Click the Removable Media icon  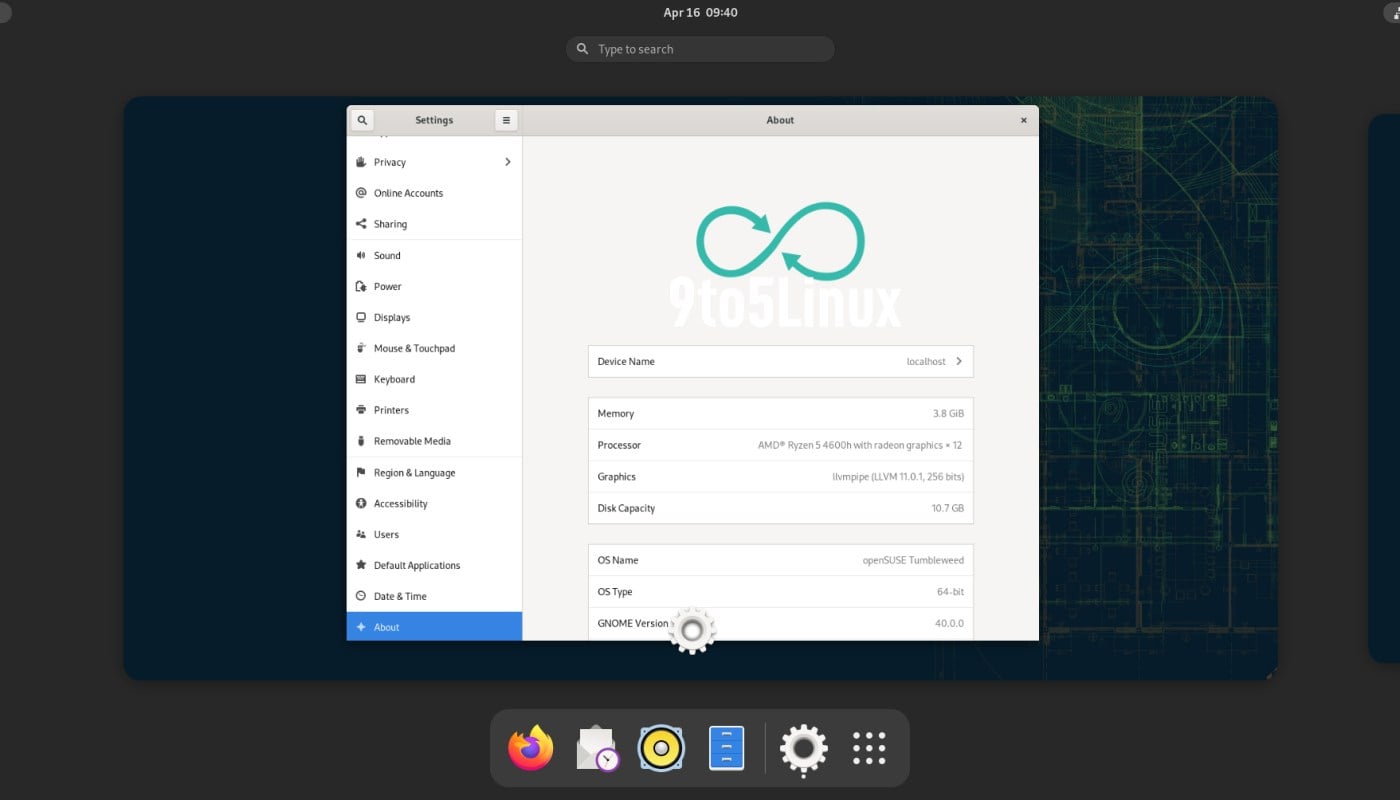coord(361,441)
